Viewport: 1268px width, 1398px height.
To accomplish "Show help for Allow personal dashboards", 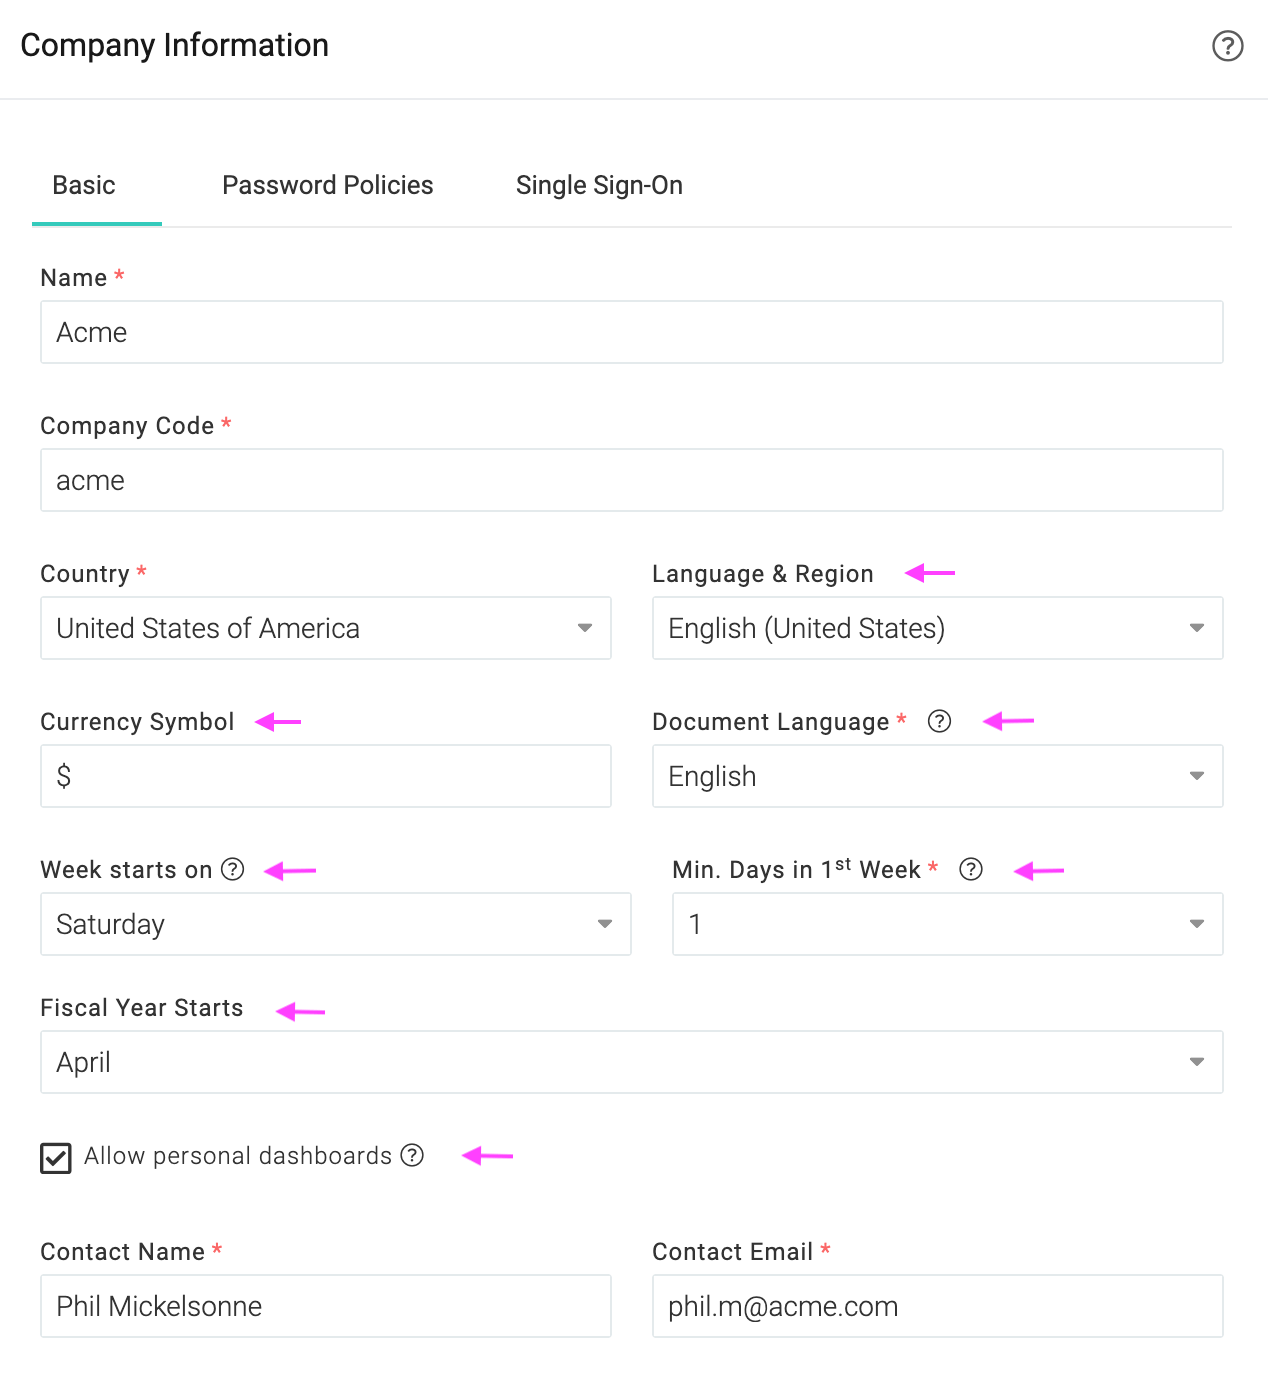I will pyautogui.click(x=412, y=1155).
